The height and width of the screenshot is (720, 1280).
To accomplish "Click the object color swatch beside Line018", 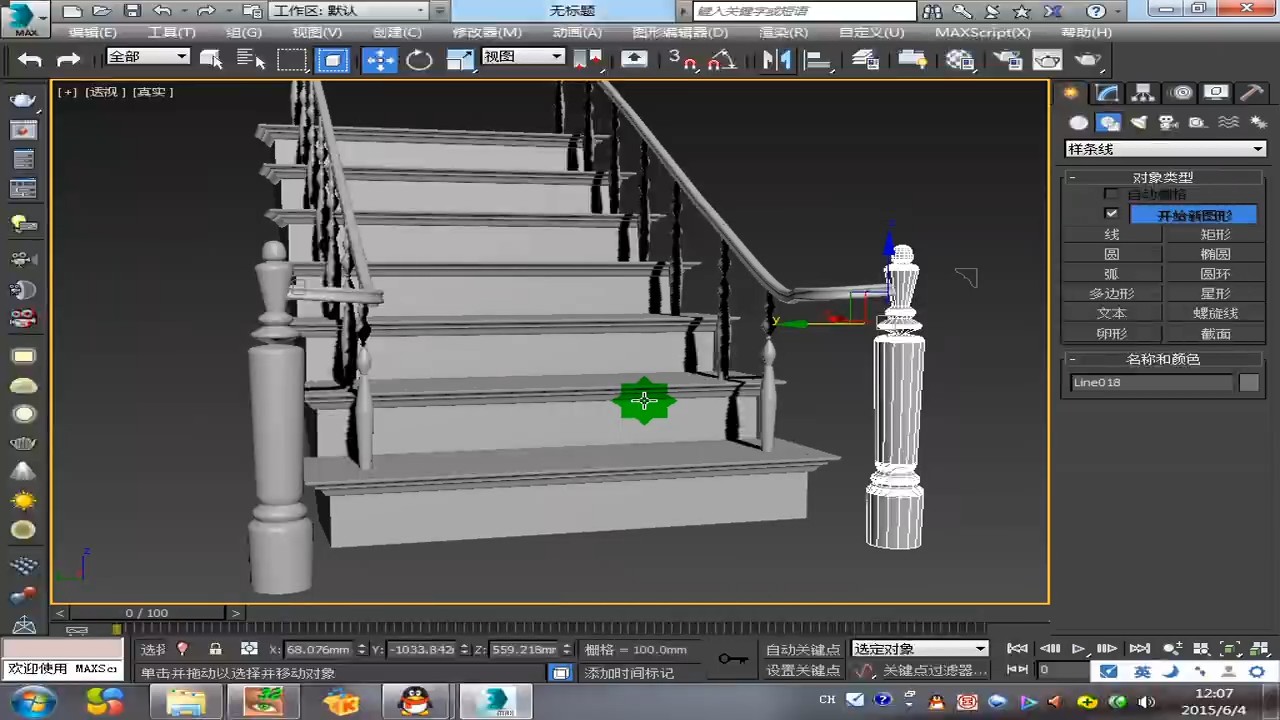I will pos(1249,382).
